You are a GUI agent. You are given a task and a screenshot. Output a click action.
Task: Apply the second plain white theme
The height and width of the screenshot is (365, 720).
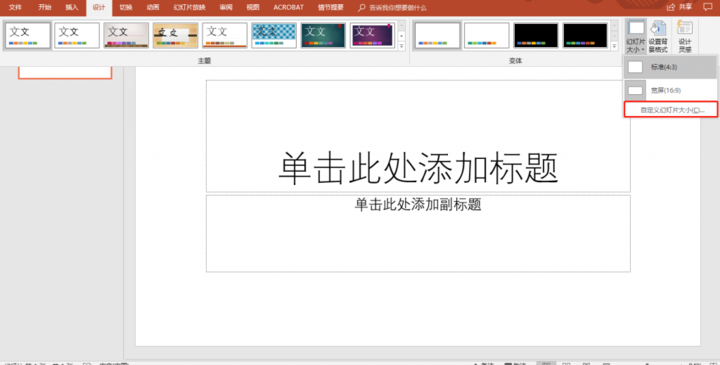[77, 35]
